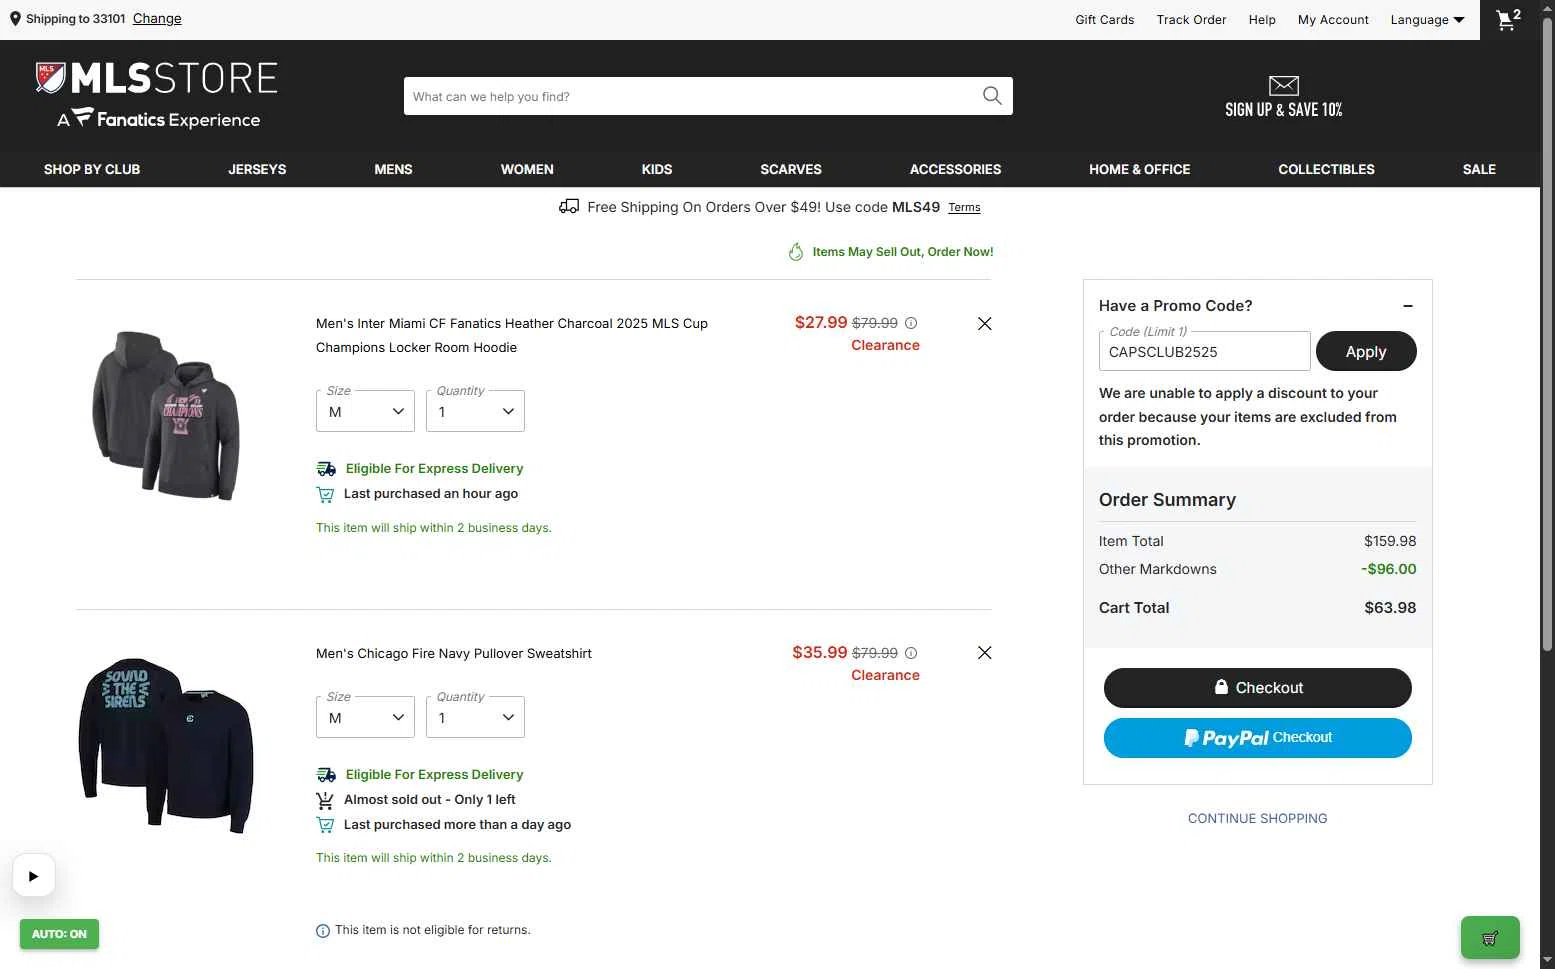Open the Scarves menu

[x=791, y=169]
